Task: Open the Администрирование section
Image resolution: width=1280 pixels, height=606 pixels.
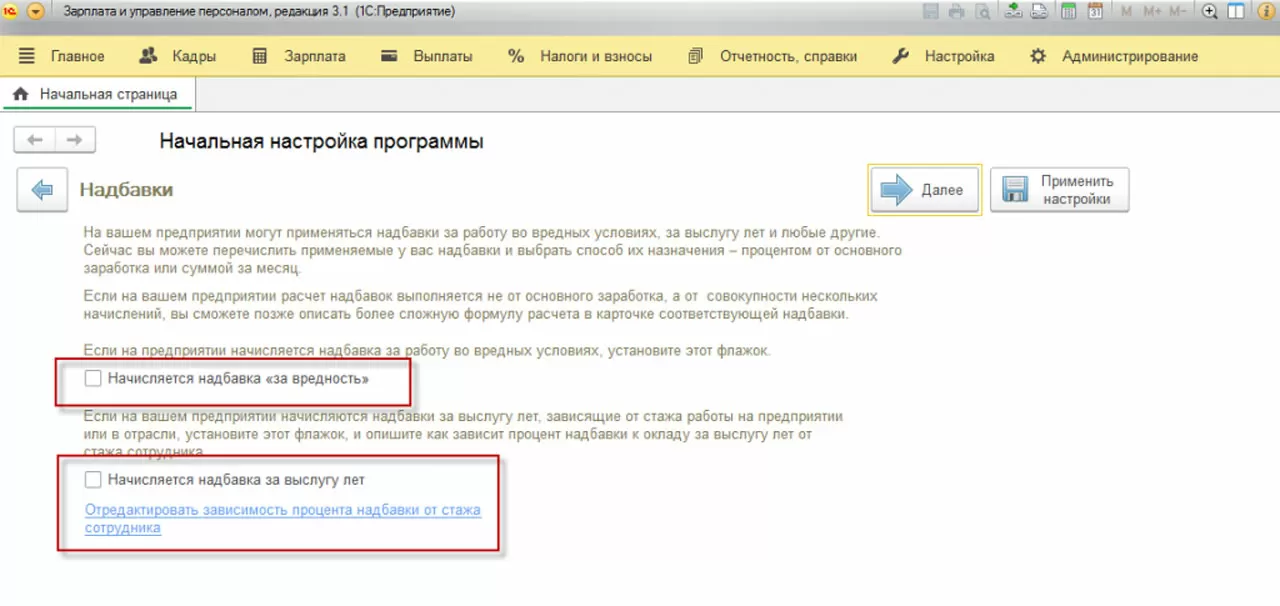Action: 1113,56
